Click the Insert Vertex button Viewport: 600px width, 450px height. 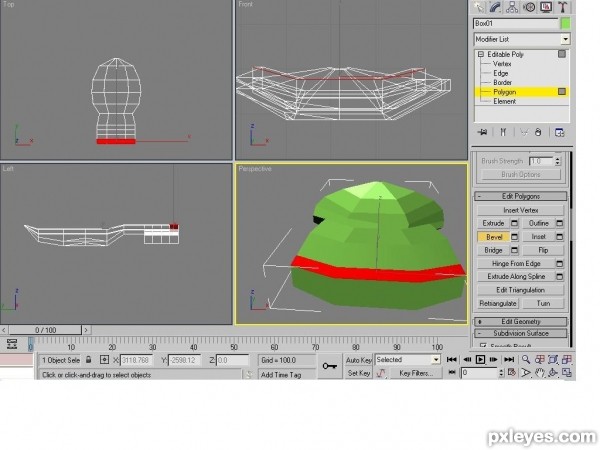click(520, 210)
